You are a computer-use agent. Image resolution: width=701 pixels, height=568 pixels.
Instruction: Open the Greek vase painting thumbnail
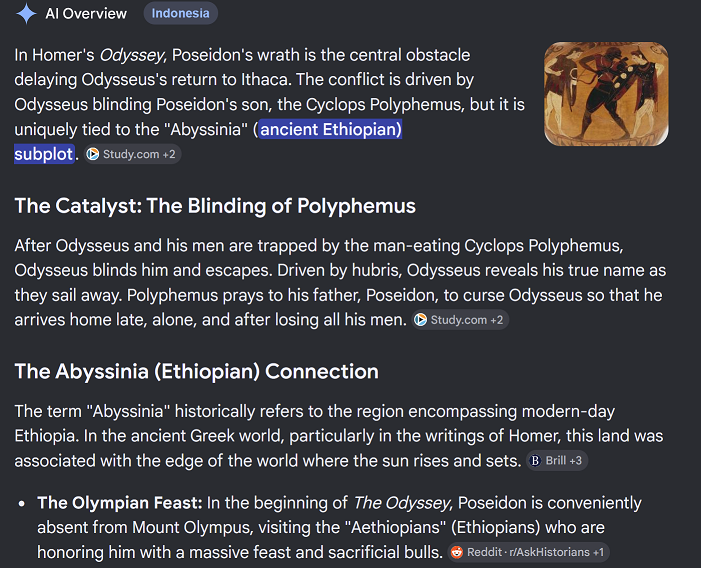[x=606, y=94]
